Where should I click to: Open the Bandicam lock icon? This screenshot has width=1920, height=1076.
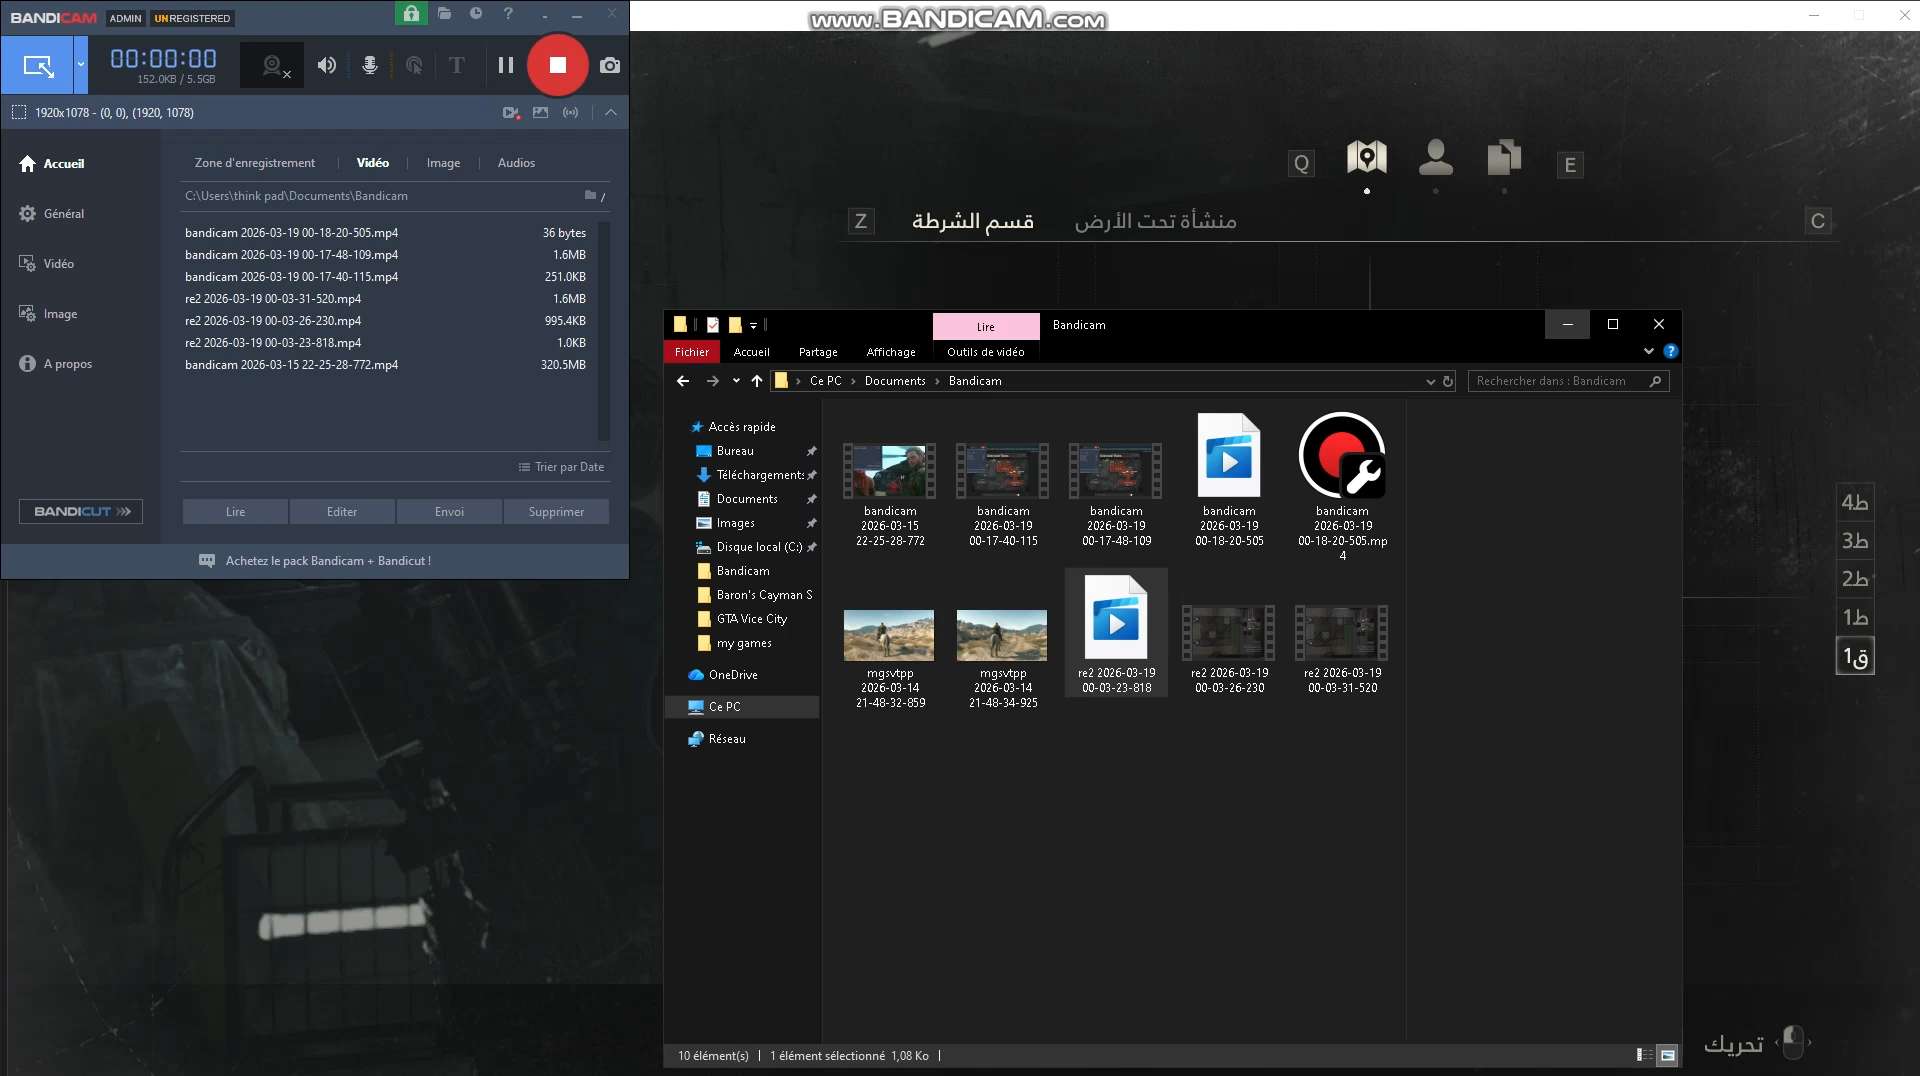411,14
